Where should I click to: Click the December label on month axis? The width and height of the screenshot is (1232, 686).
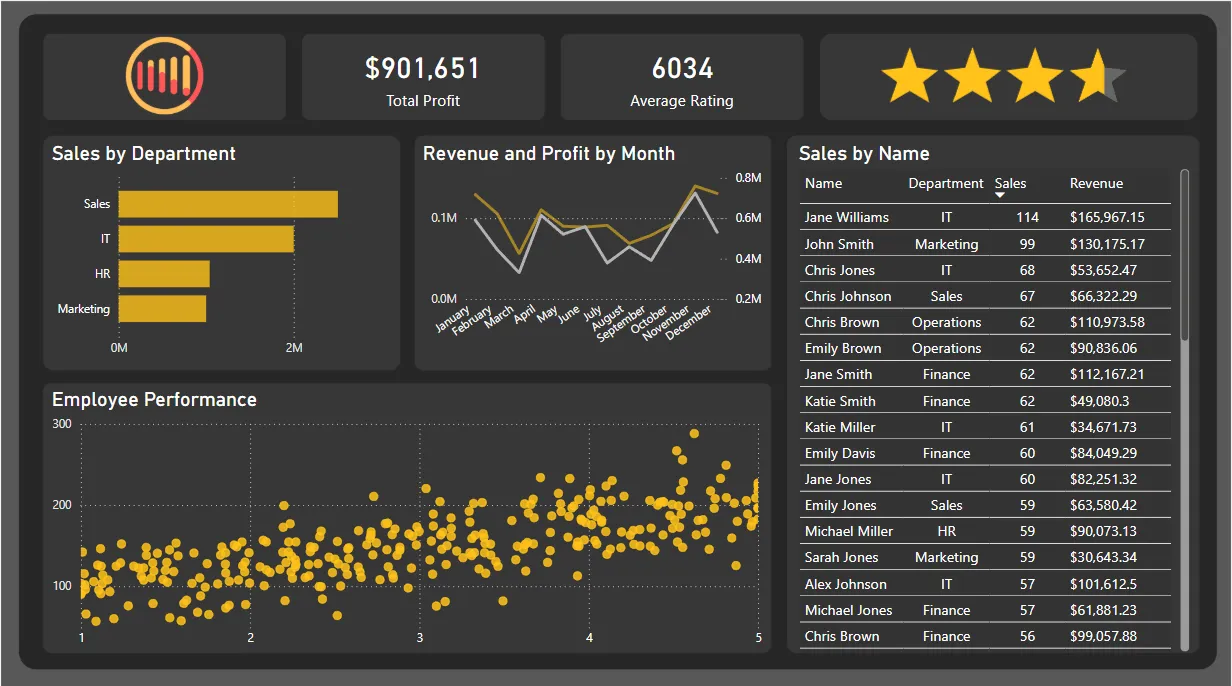click(x=689, y=323)
